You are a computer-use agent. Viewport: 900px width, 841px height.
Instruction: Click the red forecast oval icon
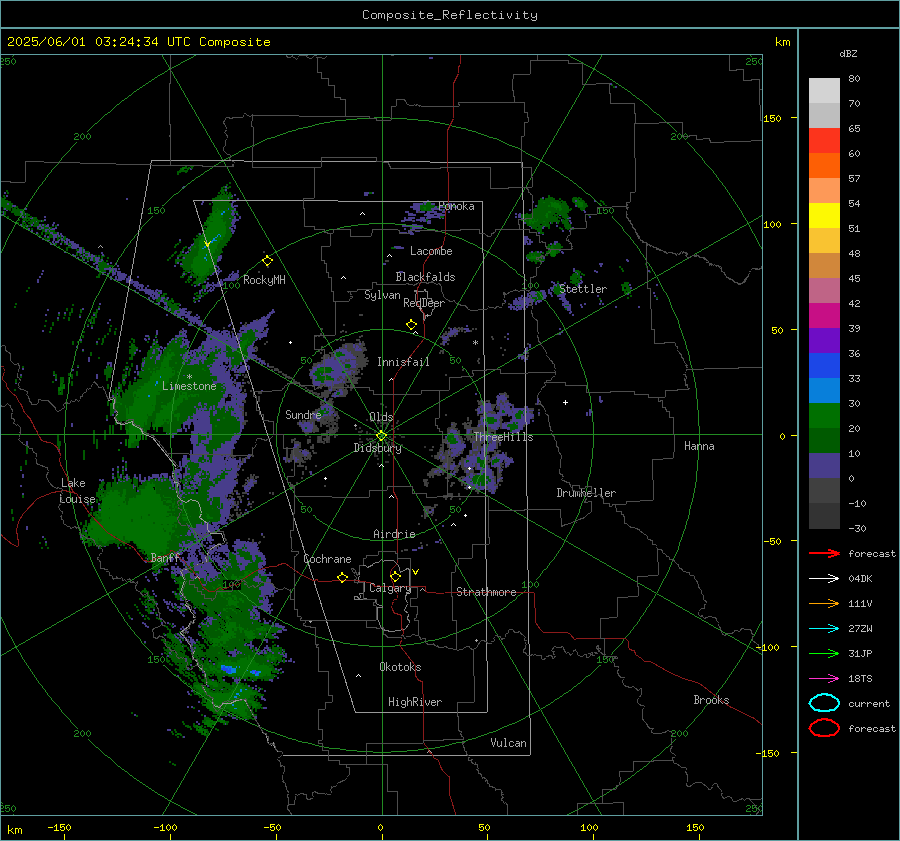[x=824, y=728]
